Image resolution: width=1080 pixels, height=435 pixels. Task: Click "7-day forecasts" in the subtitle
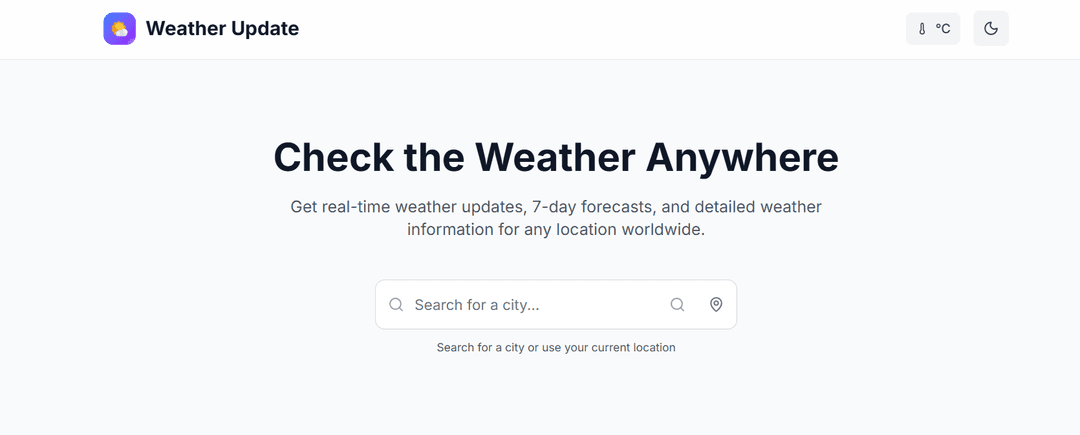589,207
